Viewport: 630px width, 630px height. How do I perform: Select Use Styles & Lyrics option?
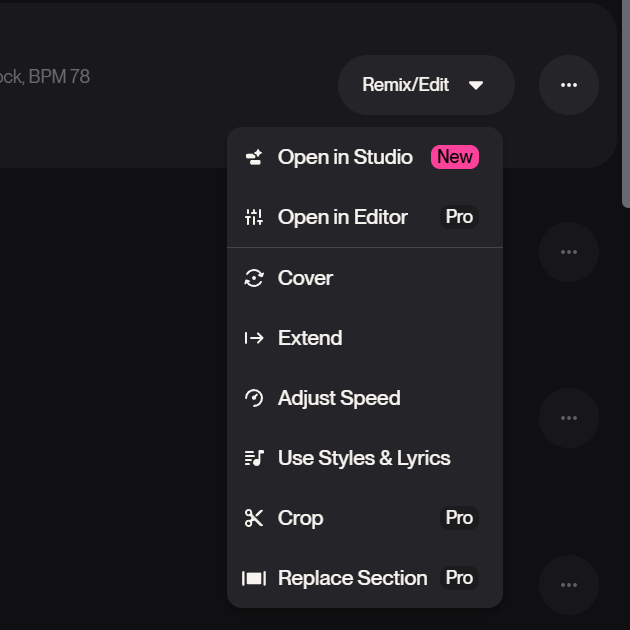(364, 458)
